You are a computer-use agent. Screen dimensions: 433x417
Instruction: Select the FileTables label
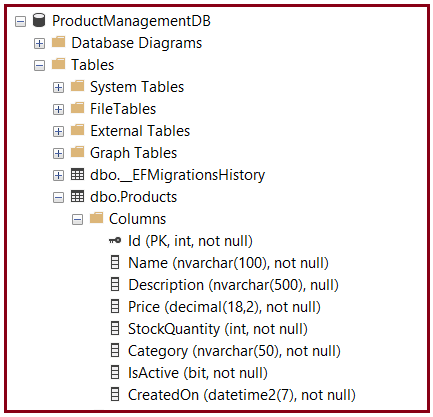[x=123, y=109]
